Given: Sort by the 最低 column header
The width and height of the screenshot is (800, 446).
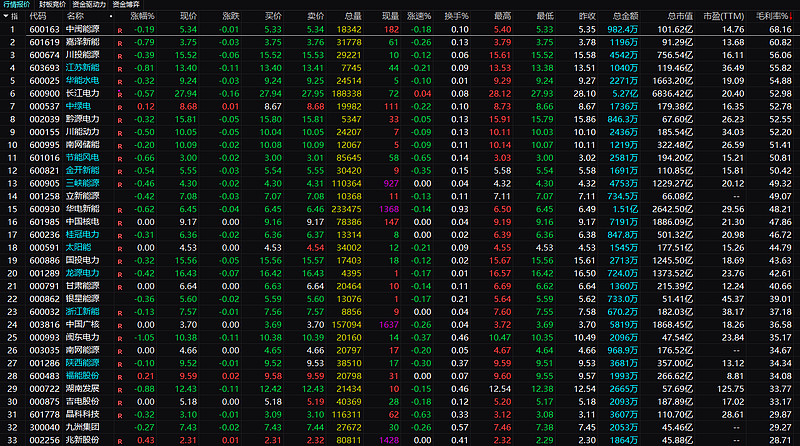Looking at the screenshot, I should 545,16.
